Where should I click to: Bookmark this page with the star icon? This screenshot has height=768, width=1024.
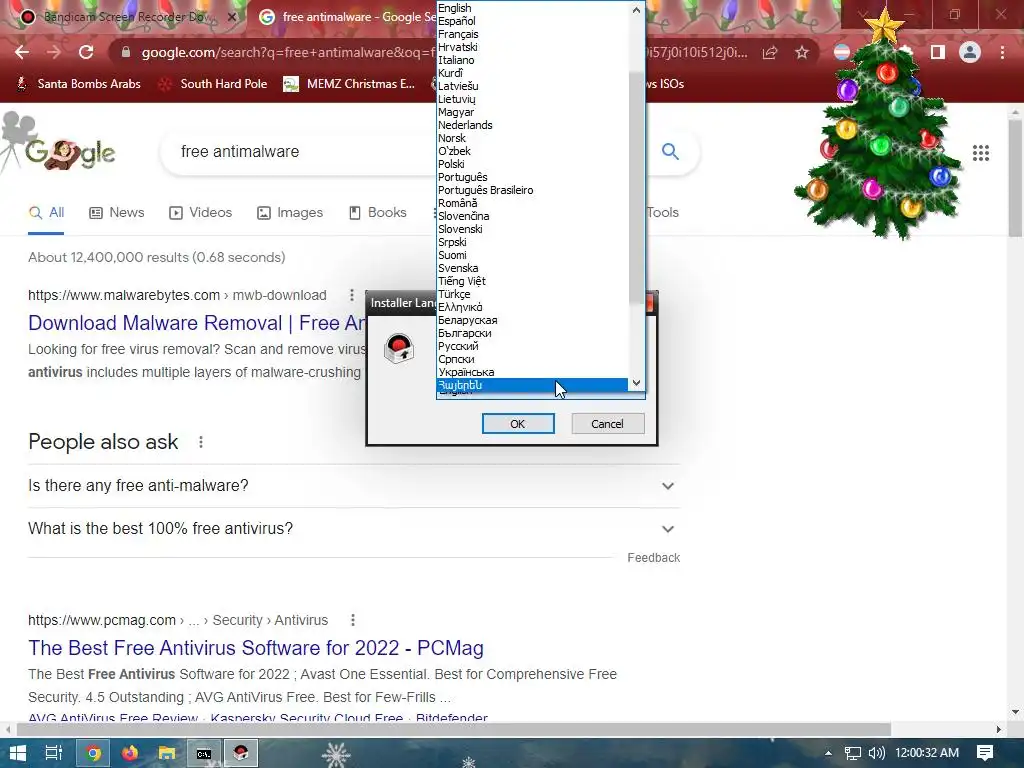point(802,53)
